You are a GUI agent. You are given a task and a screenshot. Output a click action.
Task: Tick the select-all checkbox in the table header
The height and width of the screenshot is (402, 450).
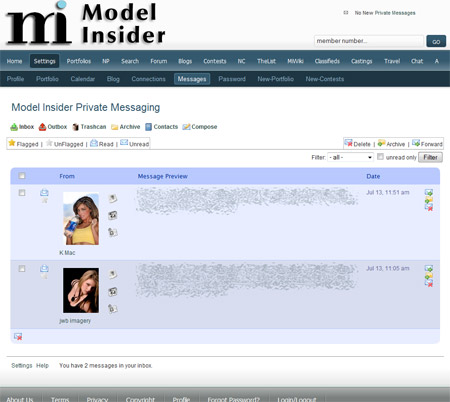[22, 176]
